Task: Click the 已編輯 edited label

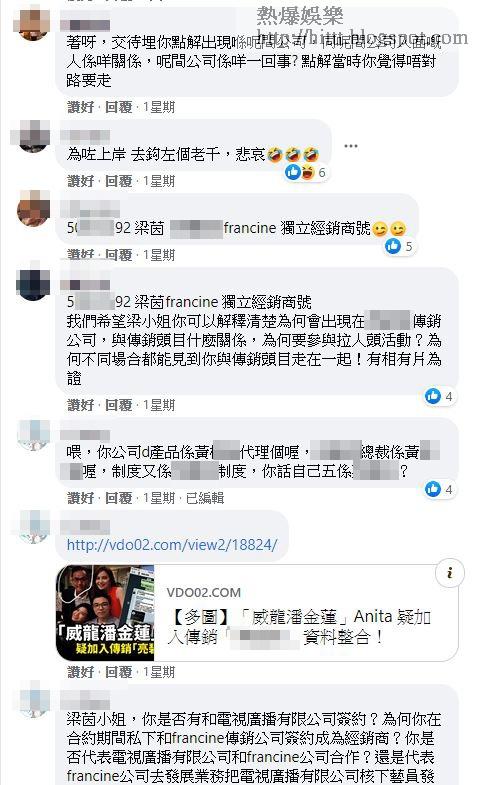Action: 205,498
